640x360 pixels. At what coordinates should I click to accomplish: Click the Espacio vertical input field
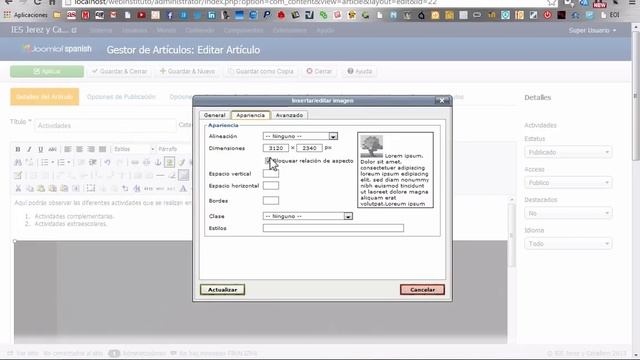click(271, 174)
